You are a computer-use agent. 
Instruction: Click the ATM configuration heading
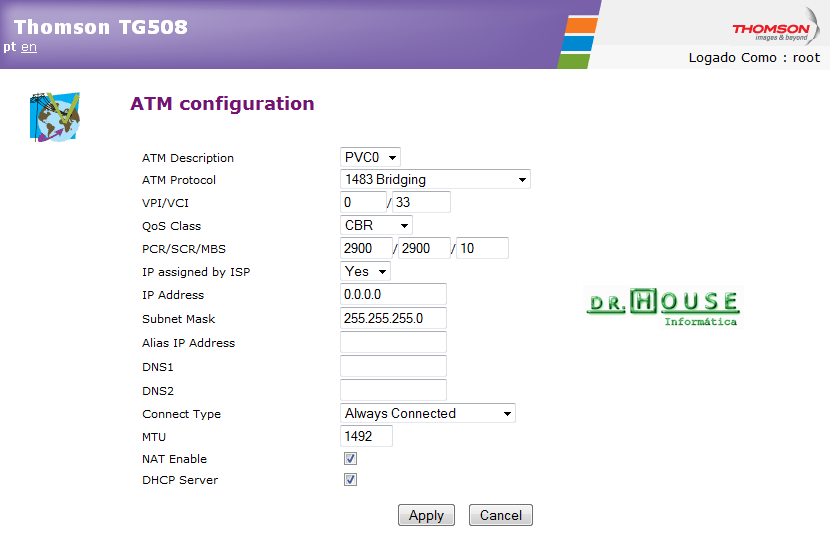click(222, 104)
